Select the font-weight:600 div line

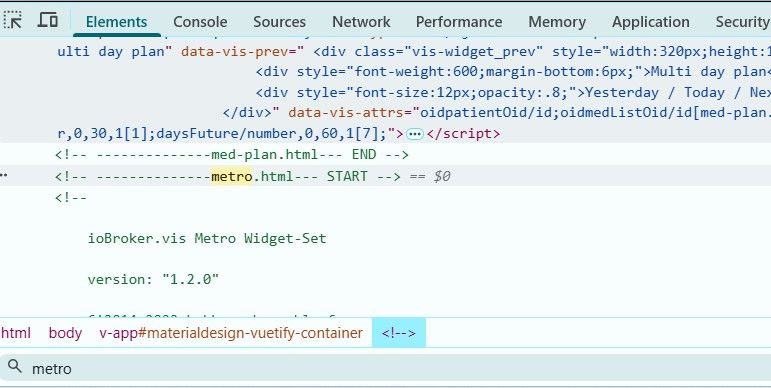point(513,72)
